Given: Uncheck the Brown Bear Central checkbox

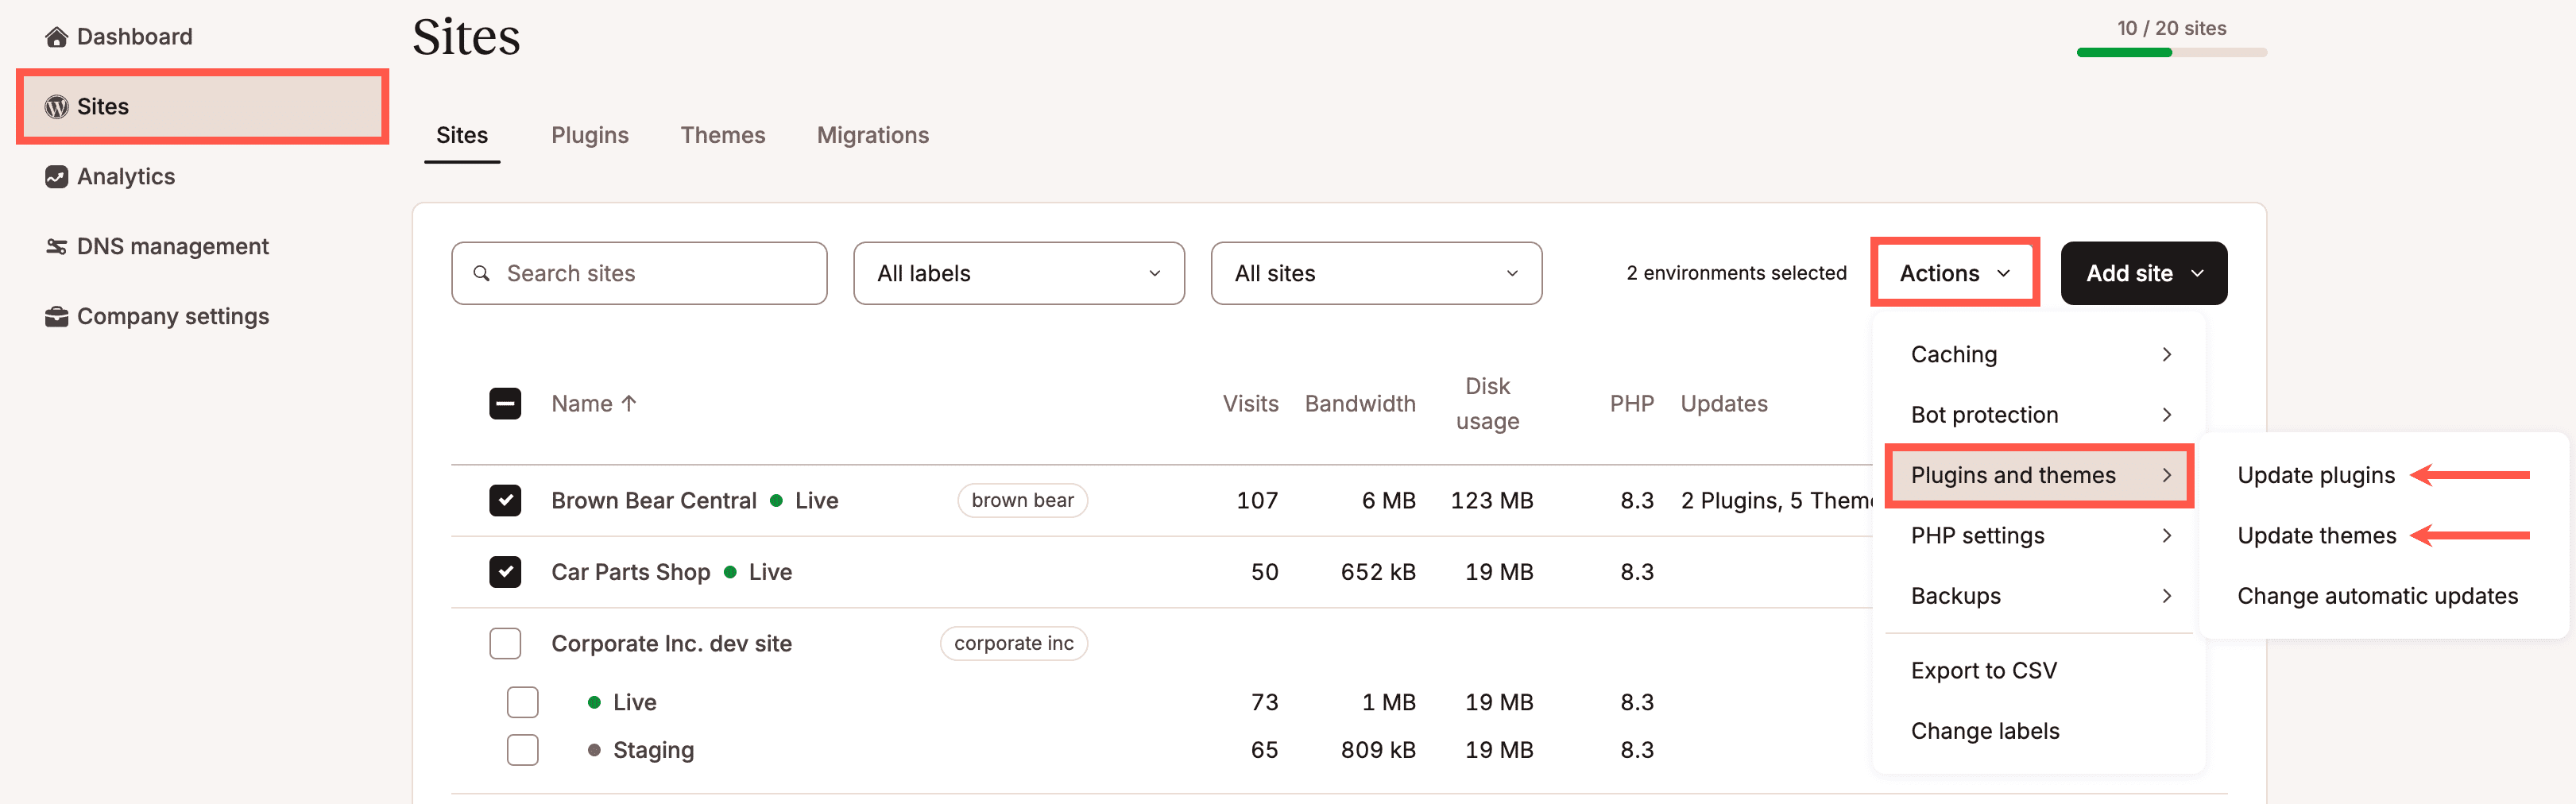Looking at the screenshot, I should (505, 500).
